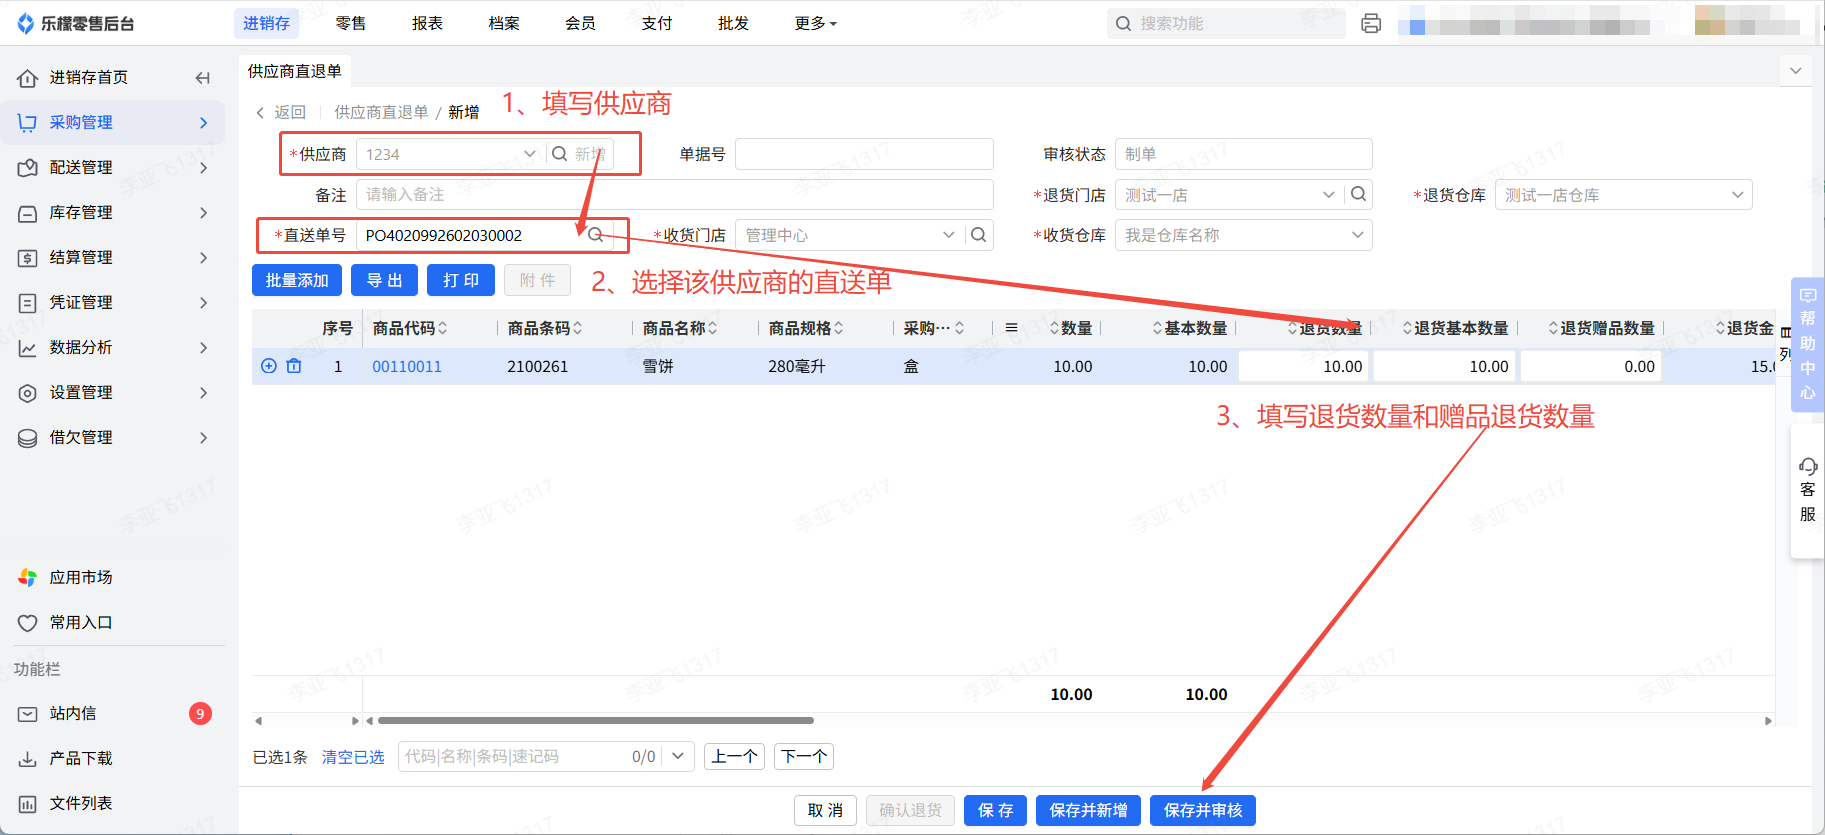This screenshot has height=835, width=1825.
Task: Click the 备注 remarks input field
Action: tap(675, 194)
